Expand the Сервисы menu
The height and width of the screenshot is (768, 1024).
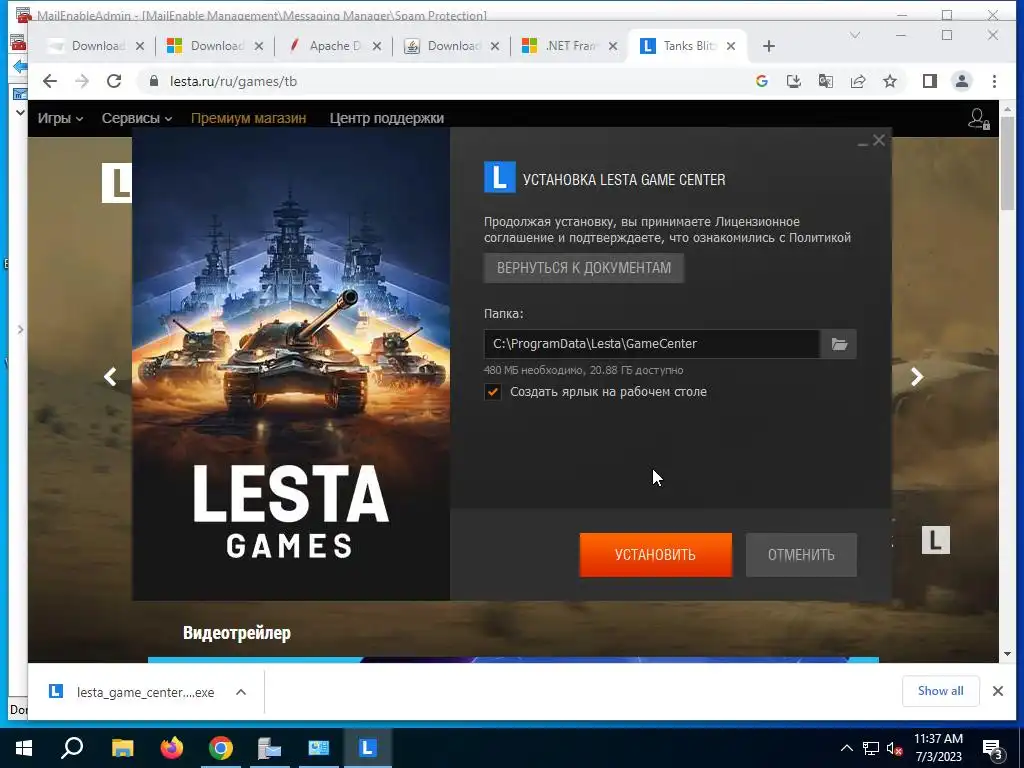[x=136, y=118]
